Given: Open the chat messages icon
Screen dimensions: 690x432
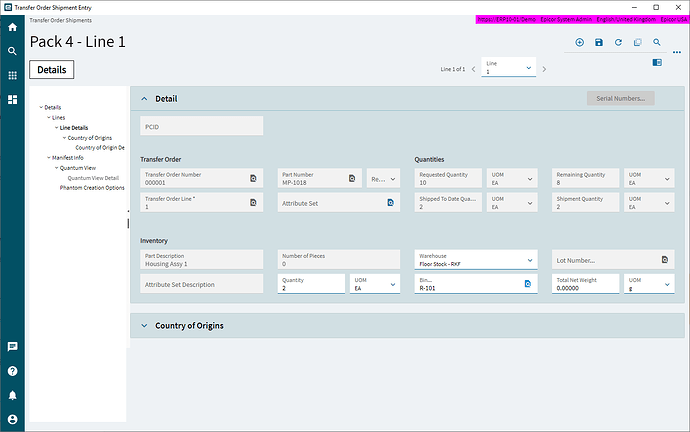Looking at the screenshot, I should 12,347.
